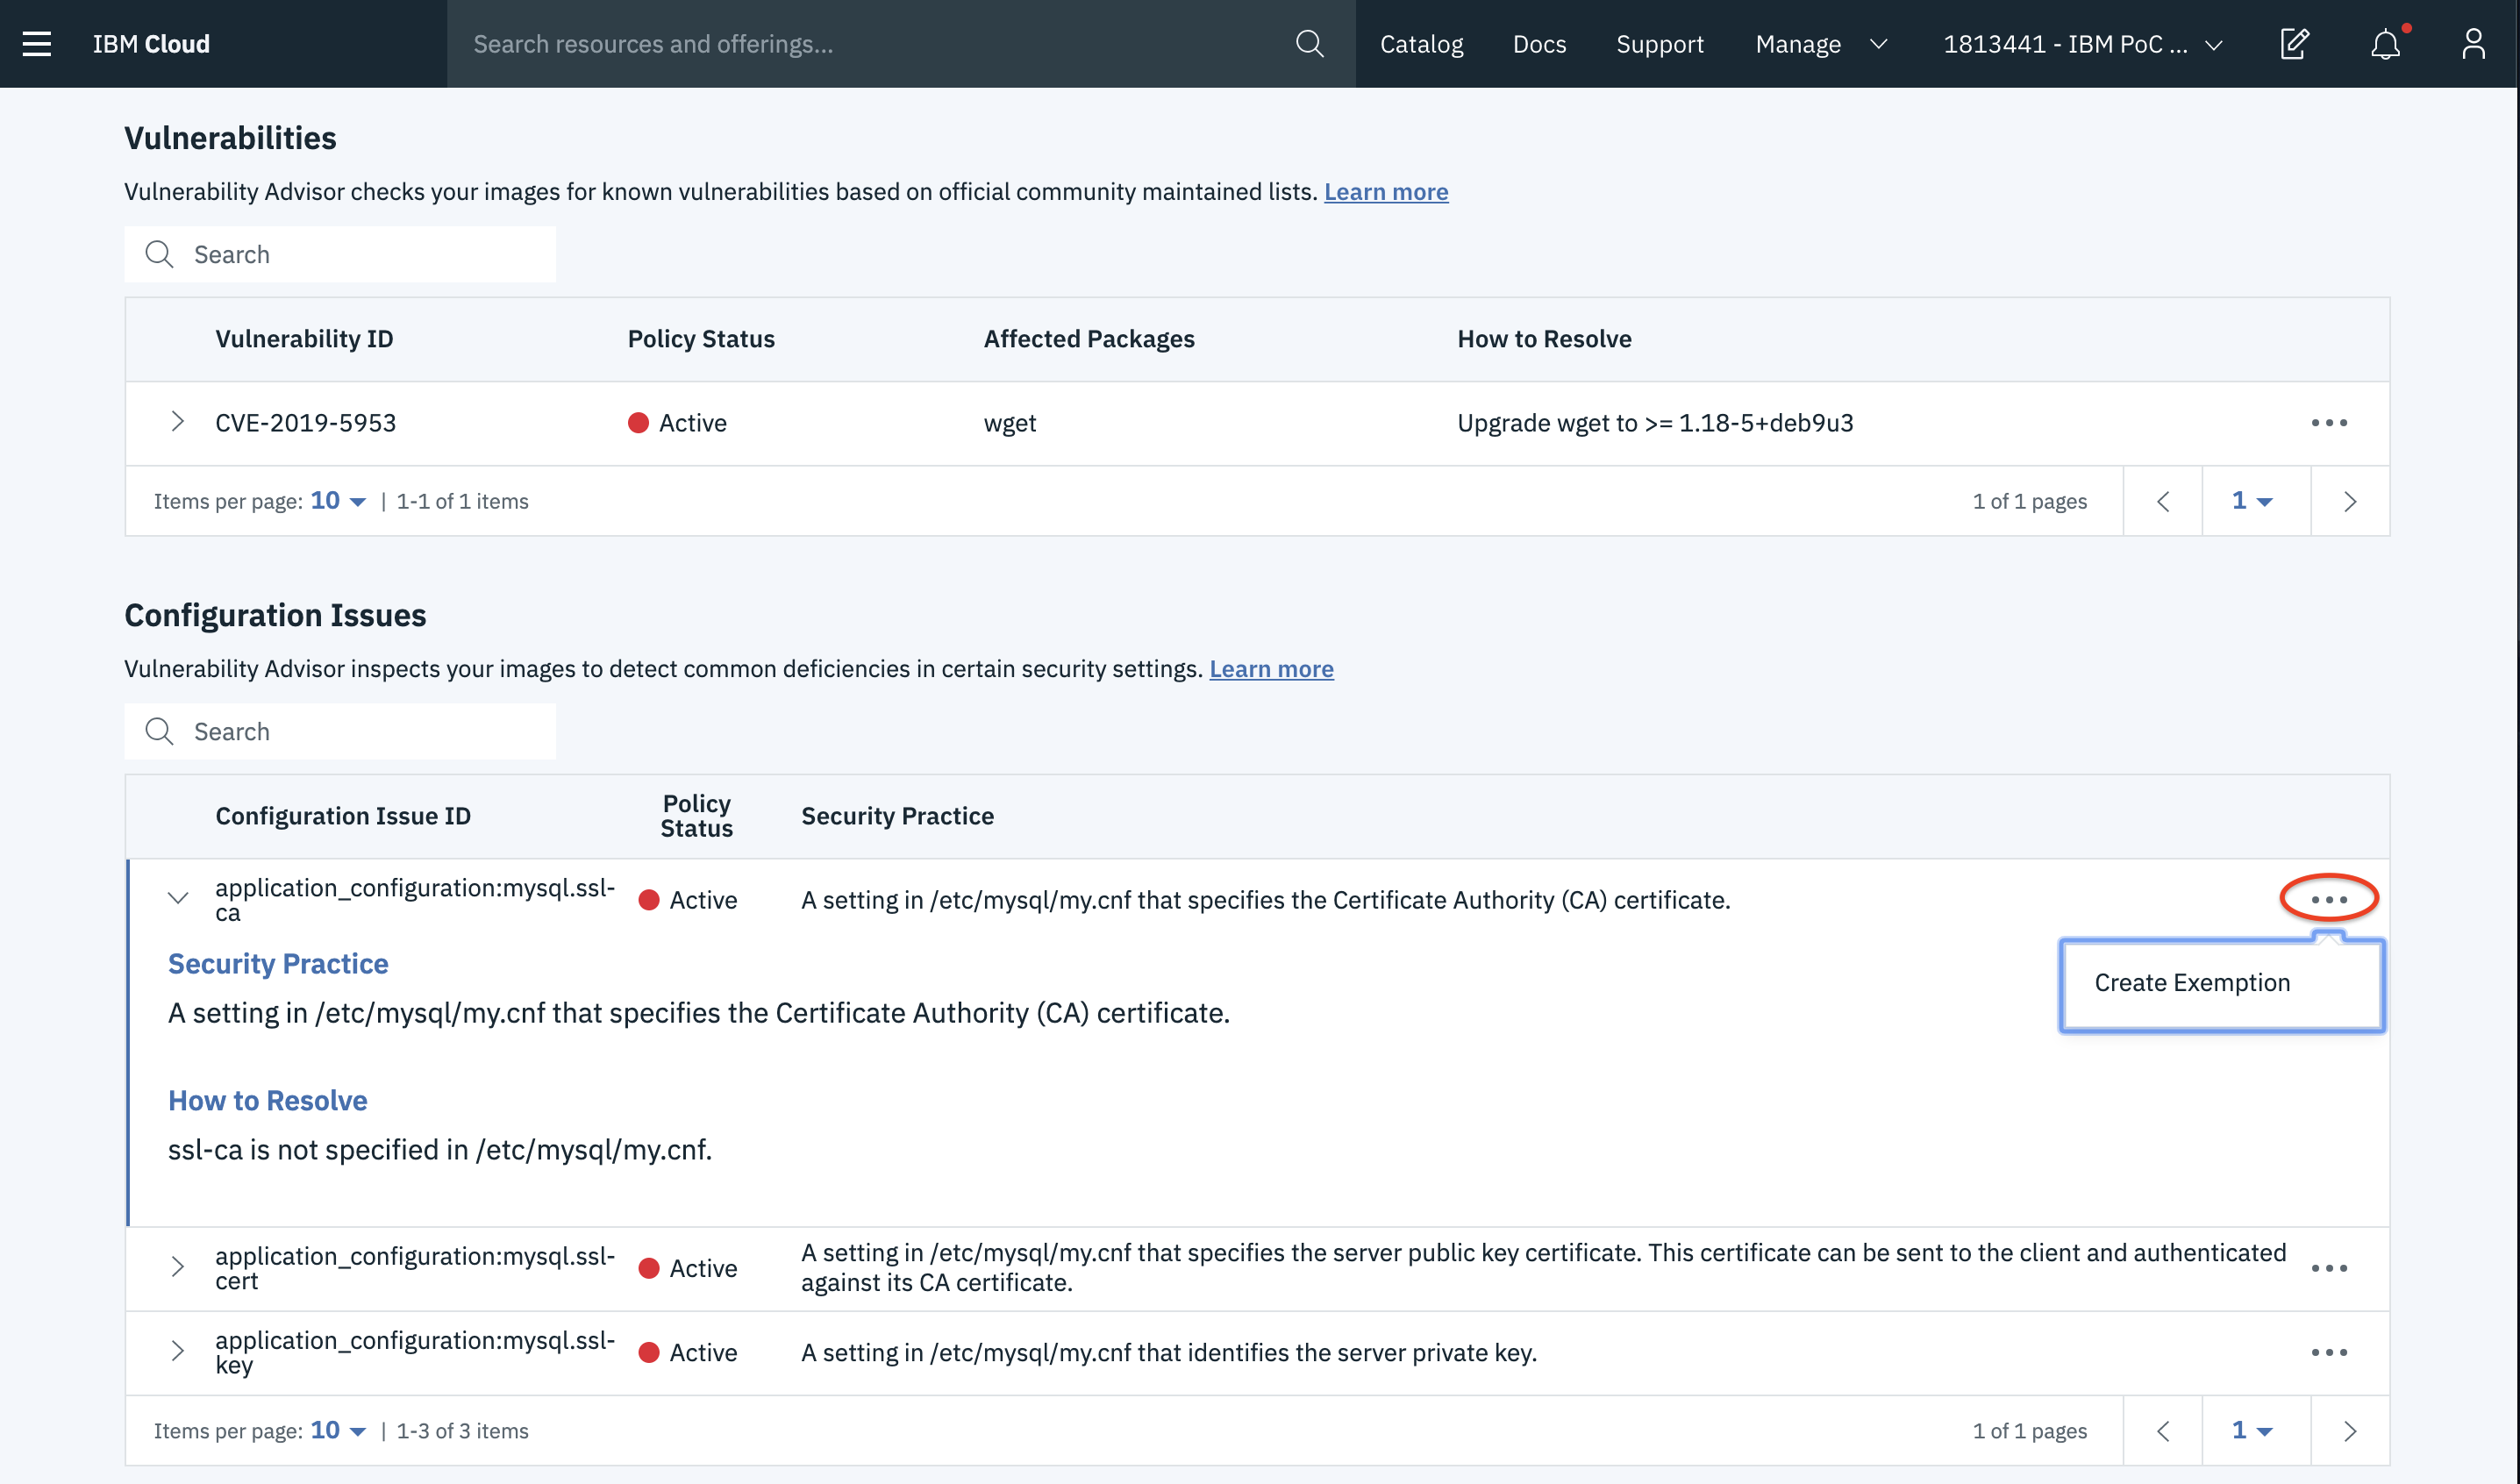Image resolution: width=2520 pixels, height=1484 pixels.
Task: Go to previous page in Configuration Issues table
Action: point(2163,1431)
